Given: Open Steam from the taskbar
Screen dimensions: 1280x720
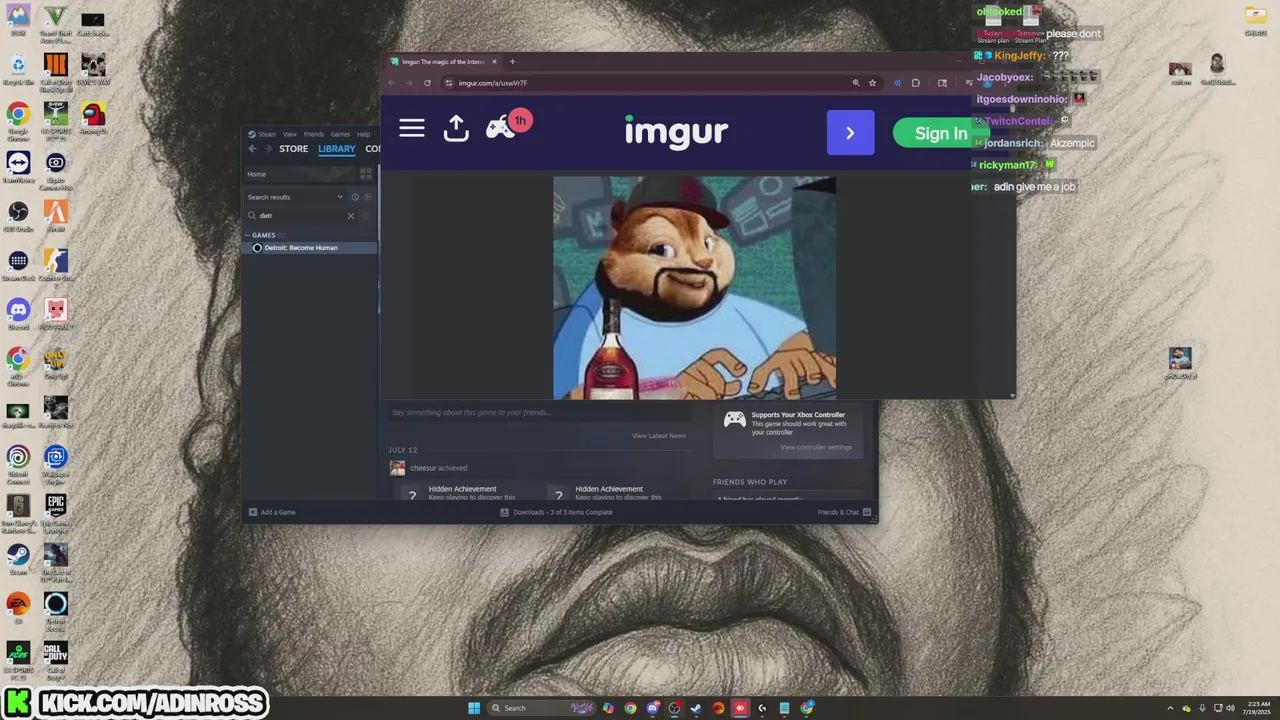Looking at the screenshot, I should click(696, 708).
